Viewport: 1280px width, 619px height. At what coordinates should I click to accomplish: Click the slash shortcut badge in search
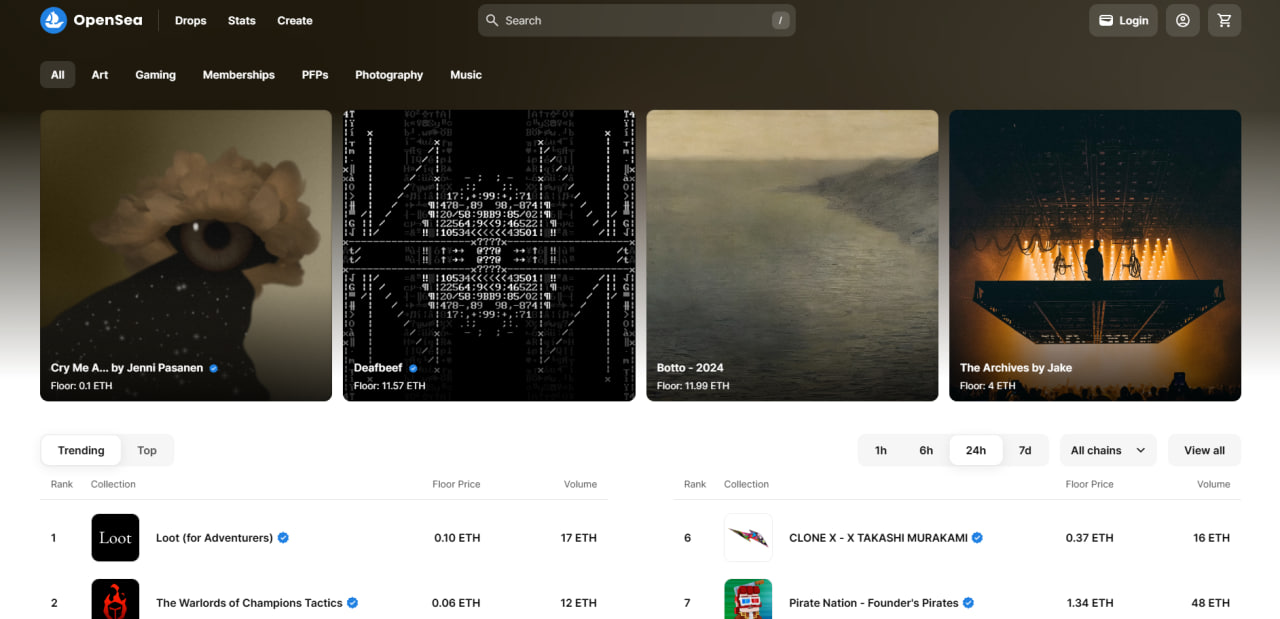click(x=780, y=20)
